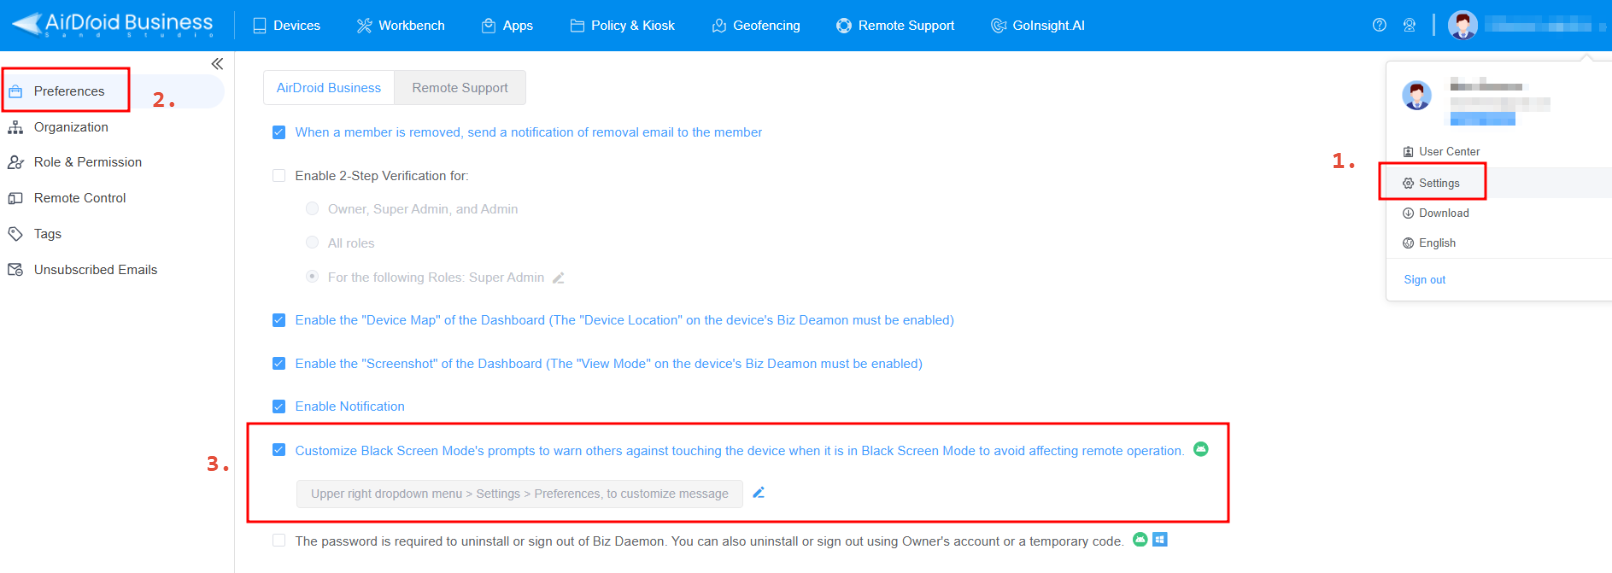Open the Geofencing menu
This screenshot has height=573, width=1612.
click(x=756, y=25)
